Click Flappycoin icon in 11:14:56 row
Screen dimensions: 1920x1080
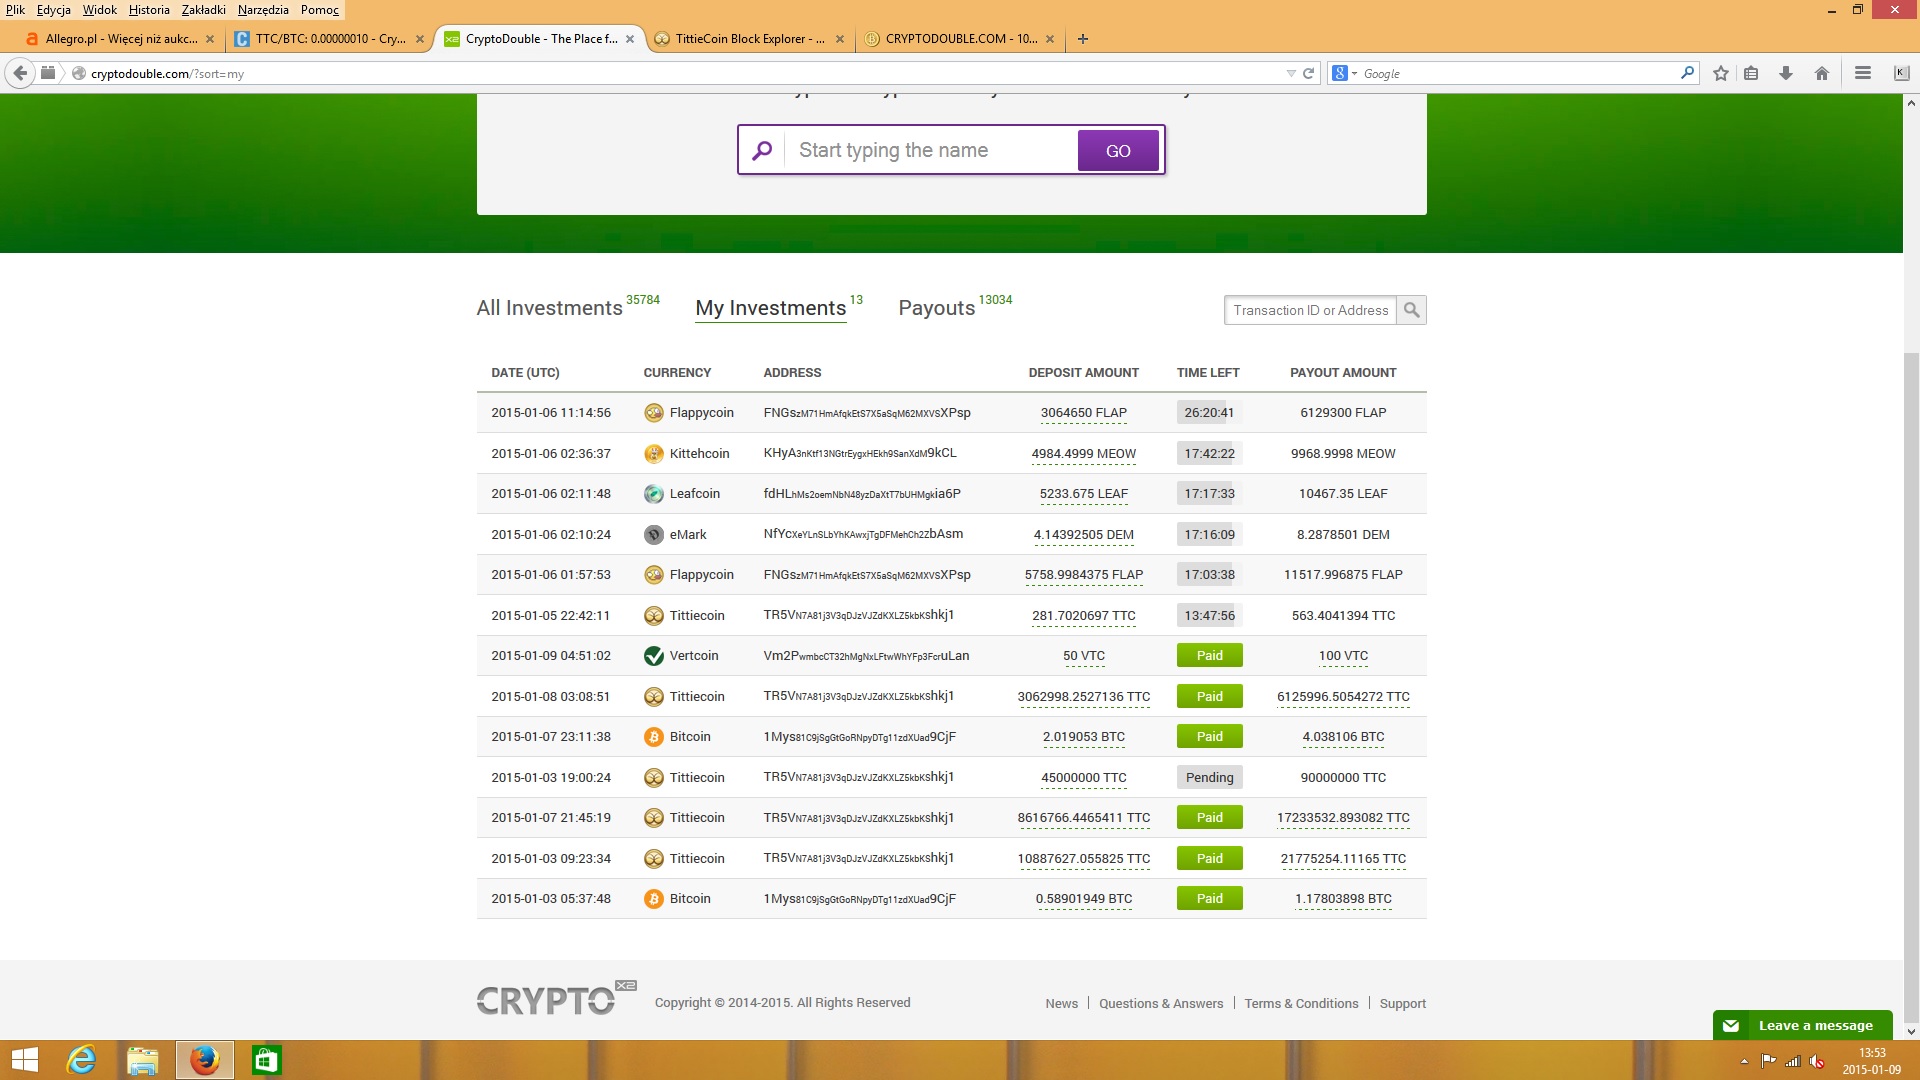(654, 413)
